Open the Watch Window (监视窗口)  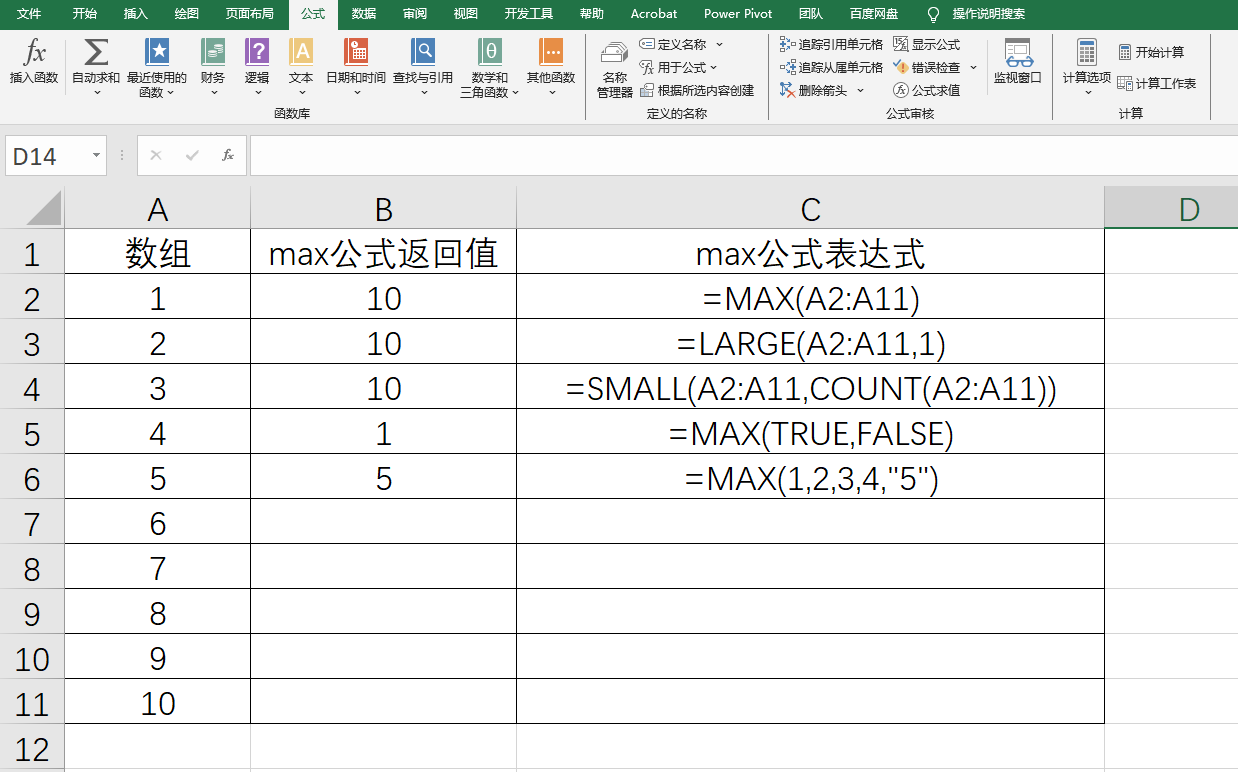click(1017, 62)
